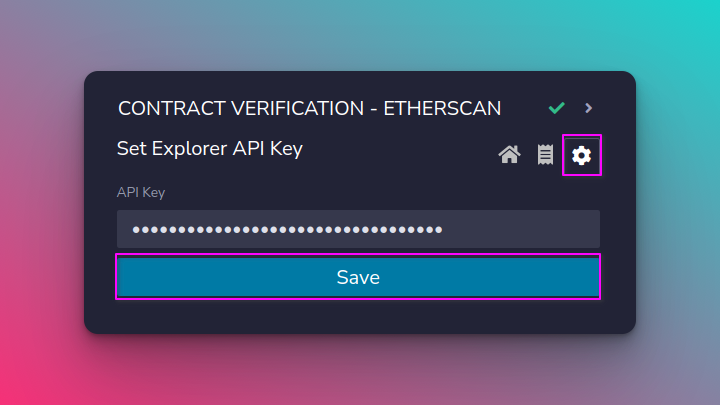720x405 pixels.
Task: Click the CONTRACT VERIFICATION - ETHERSCAN title
Action: tap(309, 108)
